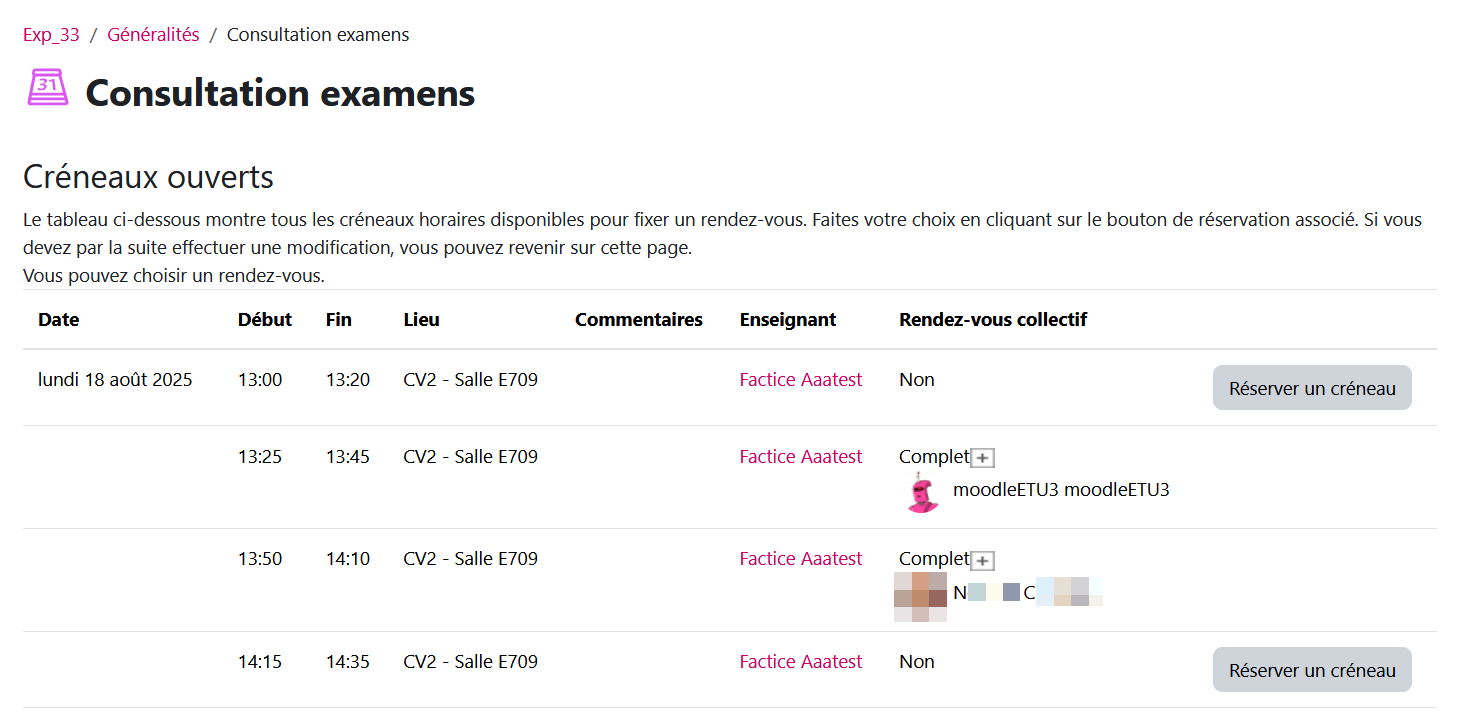The height and width of the screenshot is (716, 1464).
Task: Click the moodleETU3 pink avatar picture
Action: point(923,493)
